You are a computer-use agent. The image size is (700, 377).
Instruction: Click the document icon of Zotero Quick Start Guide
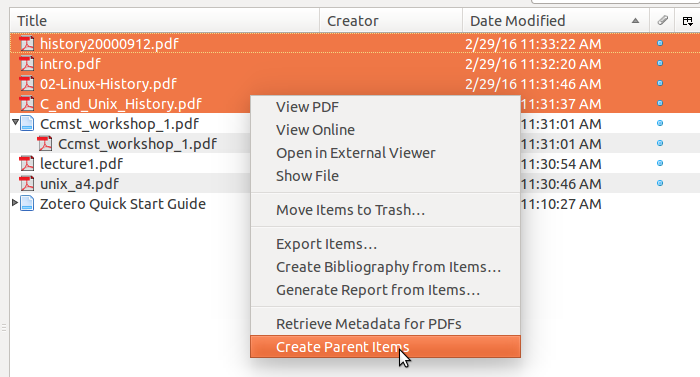pyautogui.click(x=27, y=204)
